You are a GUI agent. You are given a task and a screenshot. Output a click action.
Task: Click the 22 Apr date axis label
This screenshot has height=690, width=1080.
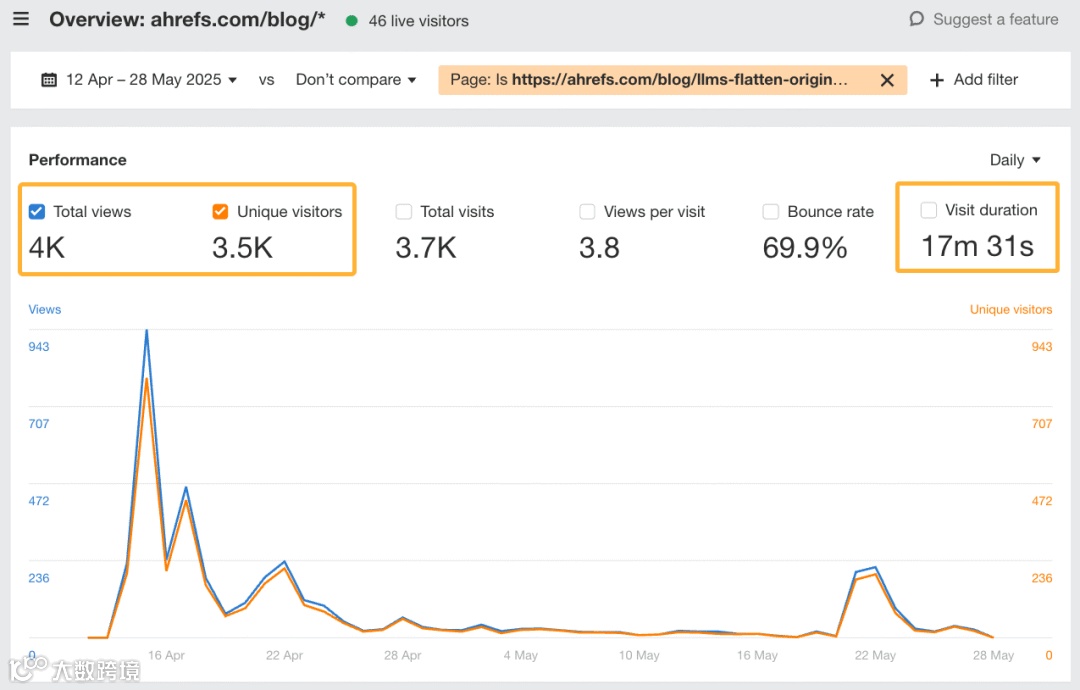pyautogui.click(x=284, y=655)
